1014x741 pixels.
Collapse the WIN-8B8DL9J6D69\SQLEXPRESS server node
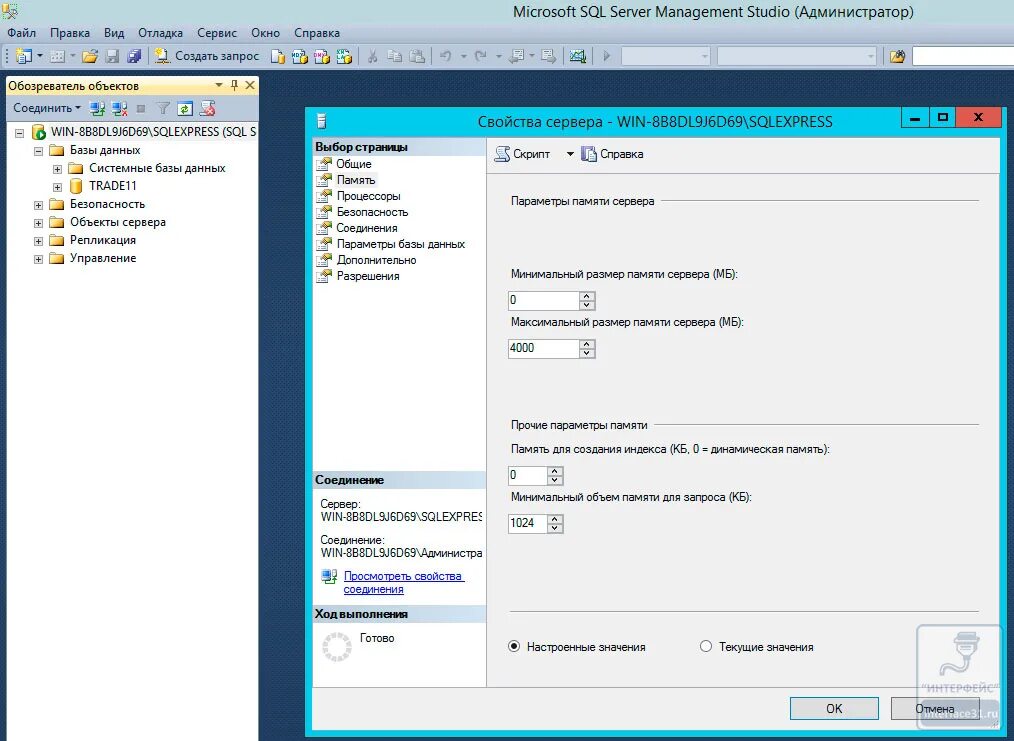(19, 133)
